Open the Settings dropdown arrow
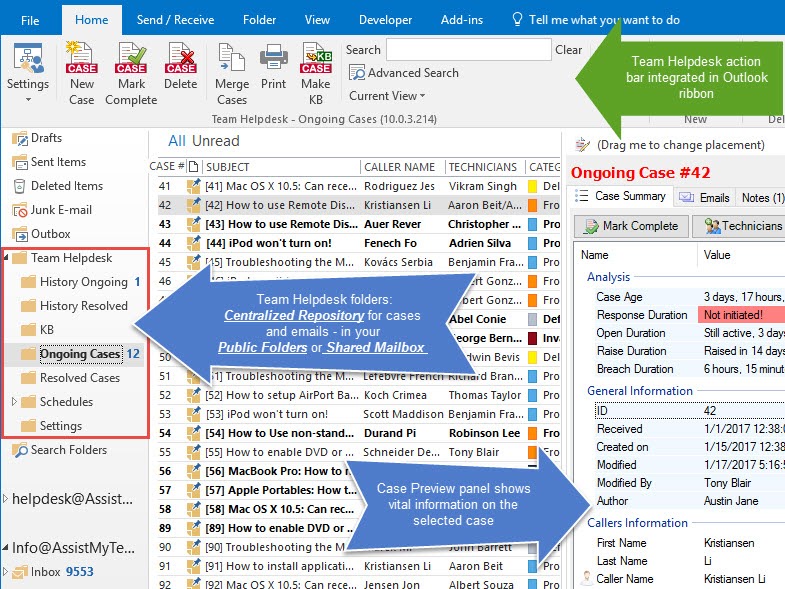The image size is (785, 589). [x=28, y=100]
